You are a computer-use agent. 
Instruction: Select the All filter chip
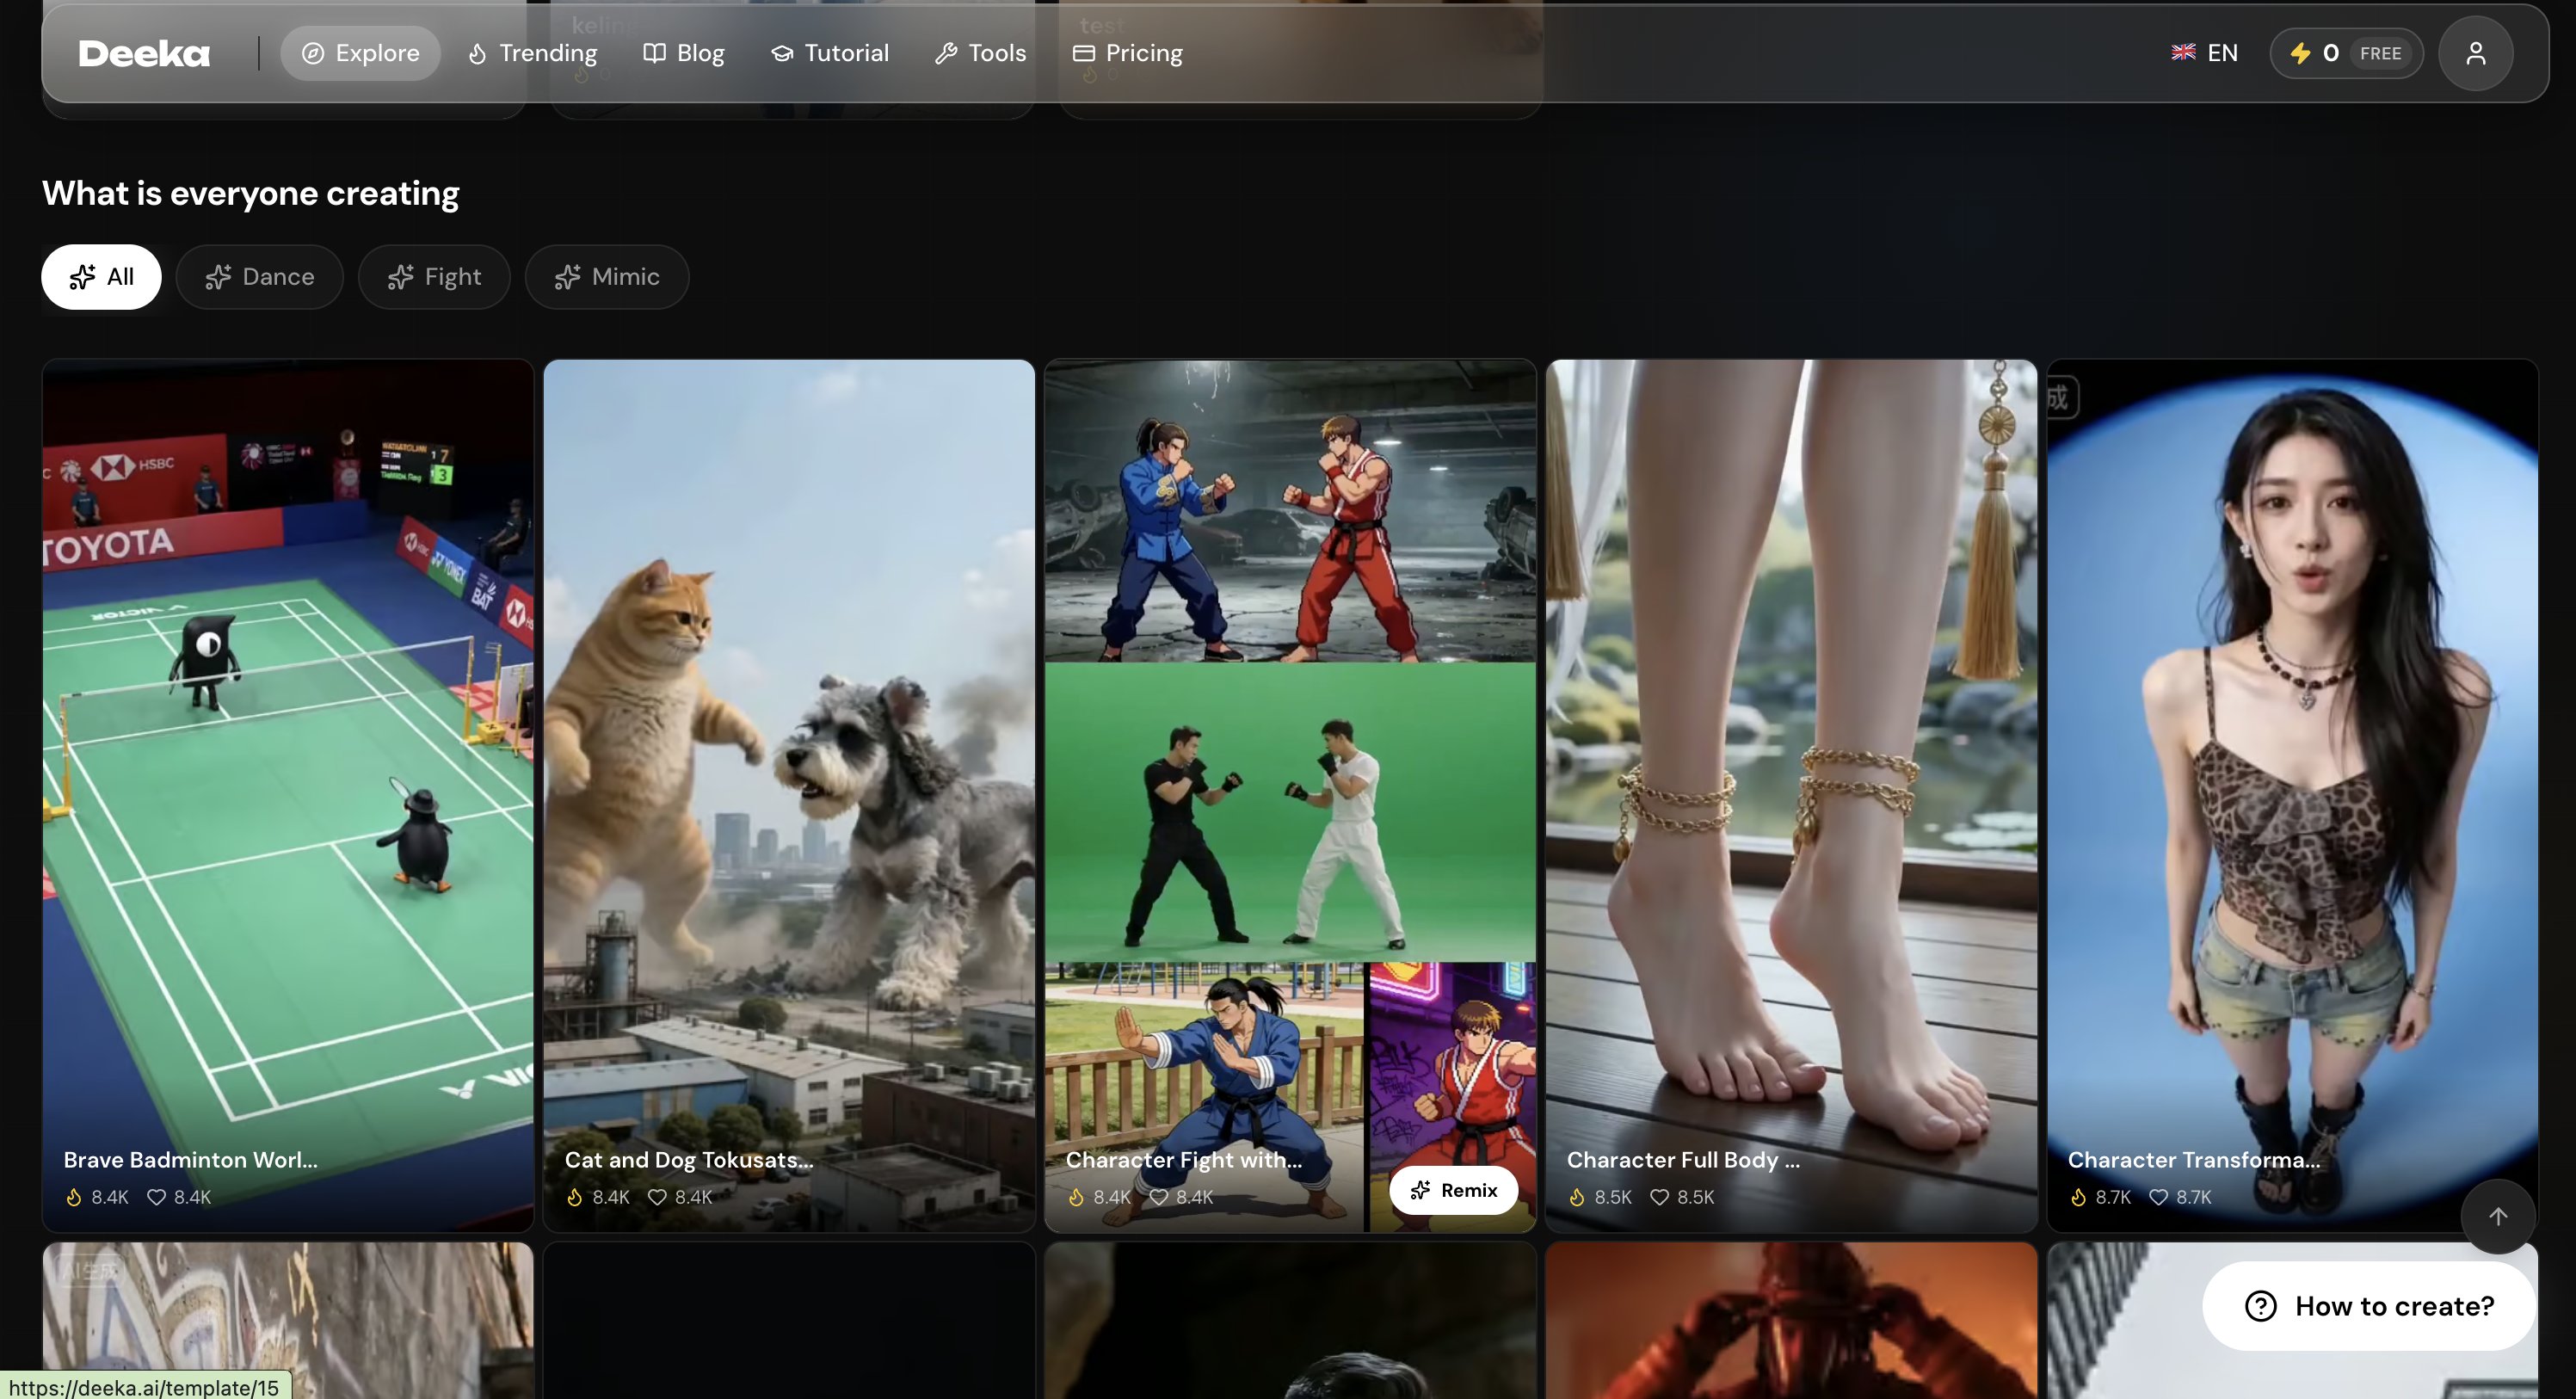coord(101,277)
